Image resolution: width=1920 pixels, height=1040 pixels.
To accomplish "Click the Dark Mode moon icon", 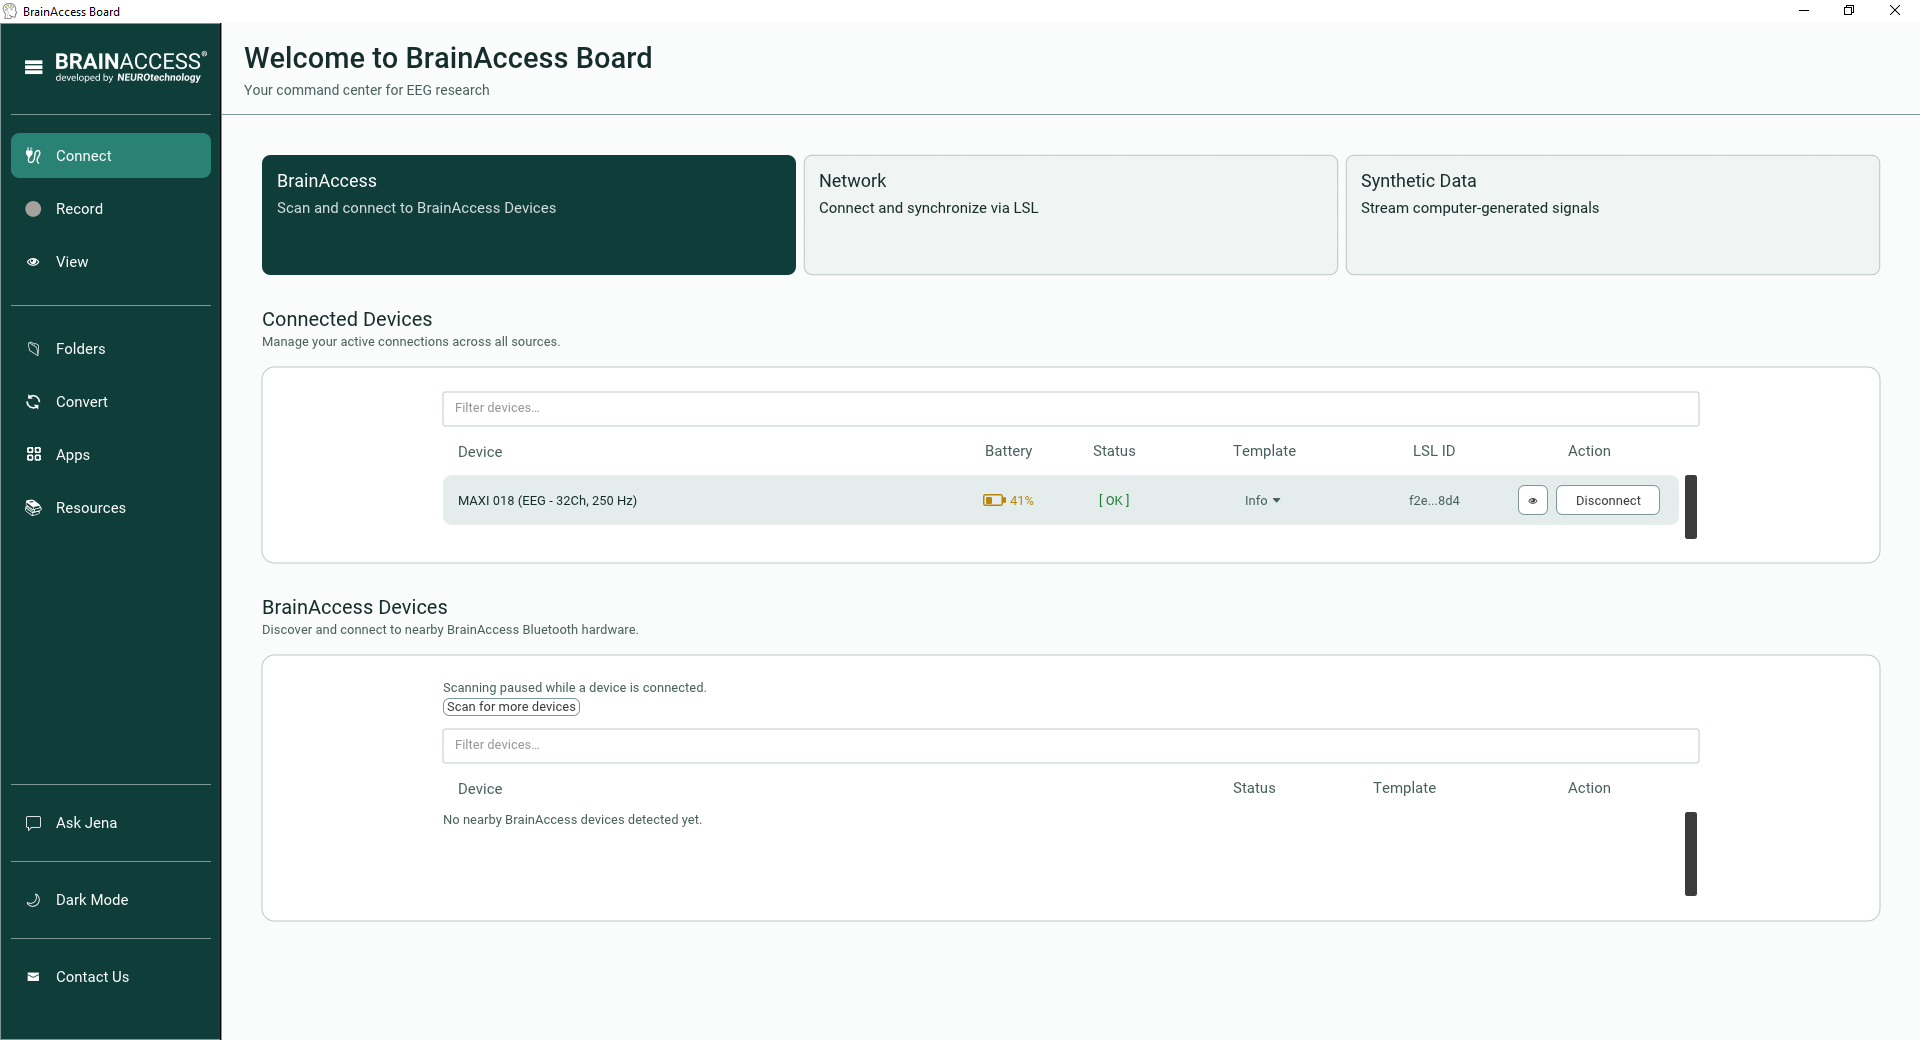I will click(33, 900).
